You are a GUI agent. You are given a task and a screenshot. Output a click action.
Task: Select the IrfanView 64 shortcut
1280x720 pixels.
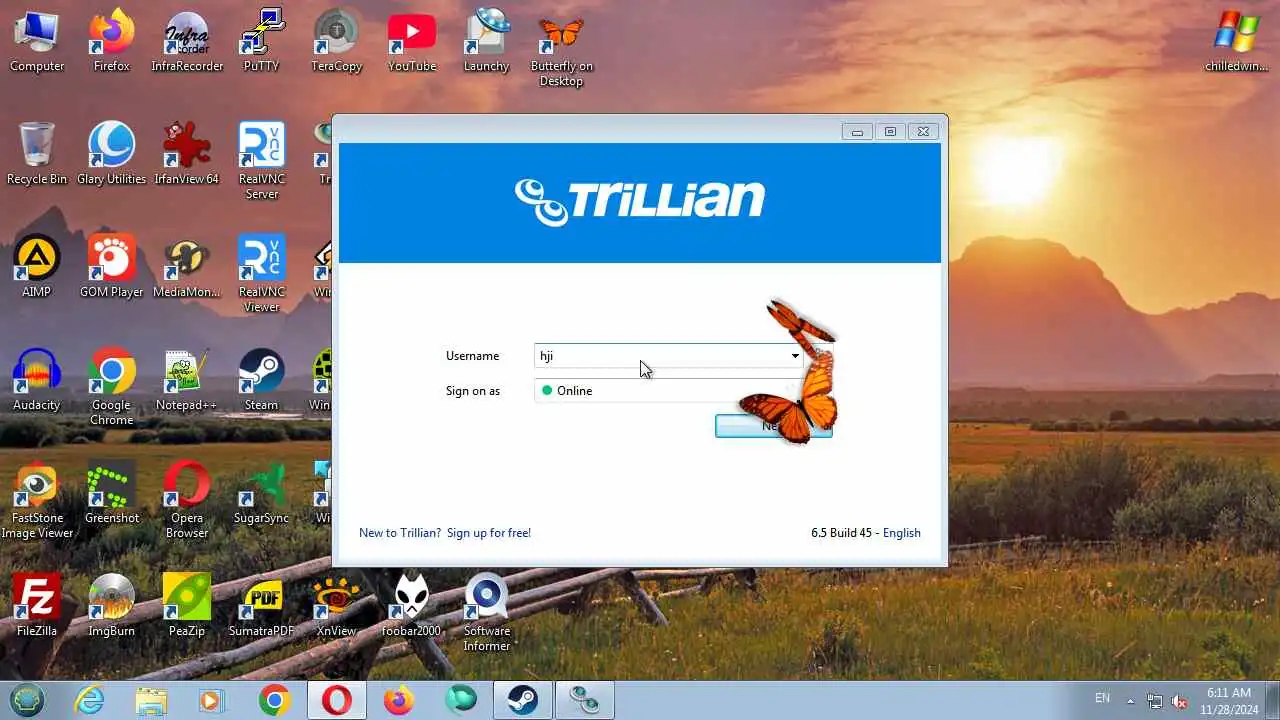pyautogui.click(x=187, y=154)
